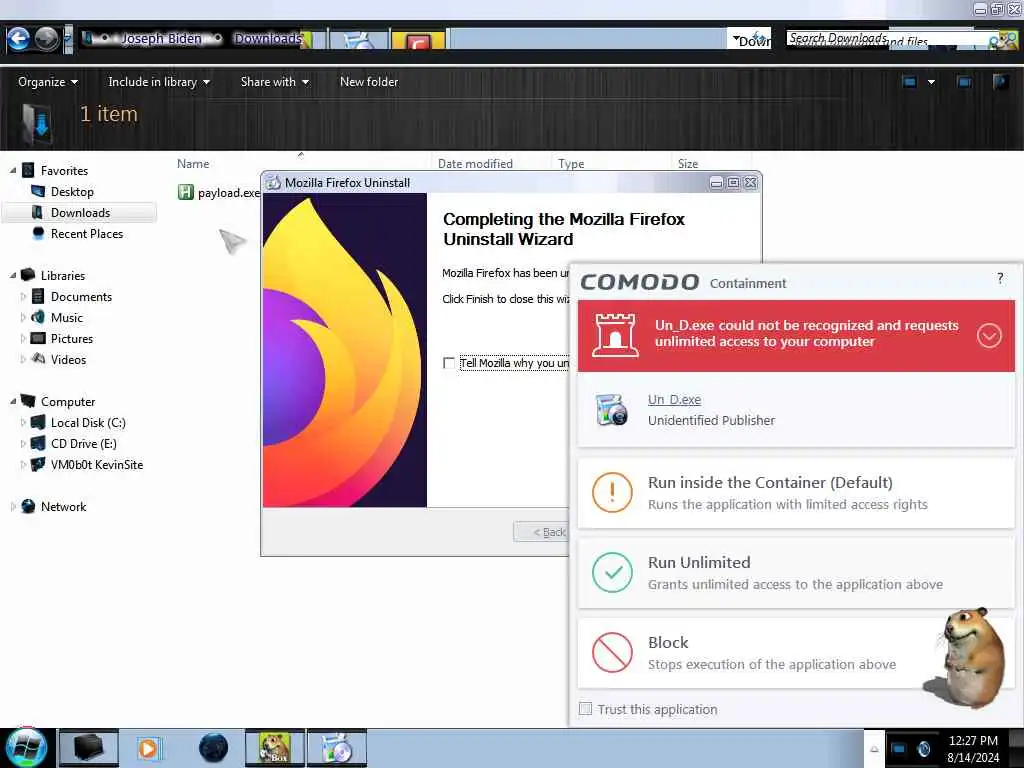Check Tell Mozilla why you uninstalled
This screenshot has height=768, width=1024.
pyautogui.click(x=449, y=363)
